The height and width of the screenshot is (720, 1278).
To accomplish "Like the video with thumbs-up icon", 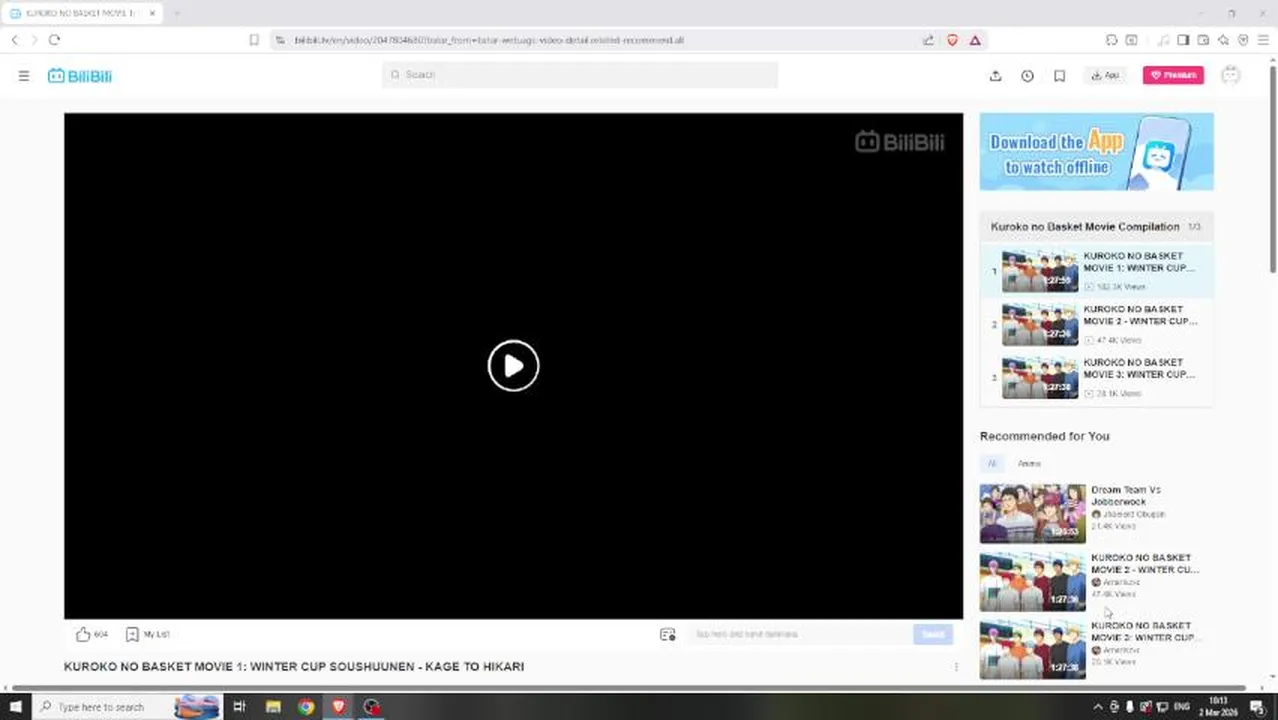I will 83,634.
